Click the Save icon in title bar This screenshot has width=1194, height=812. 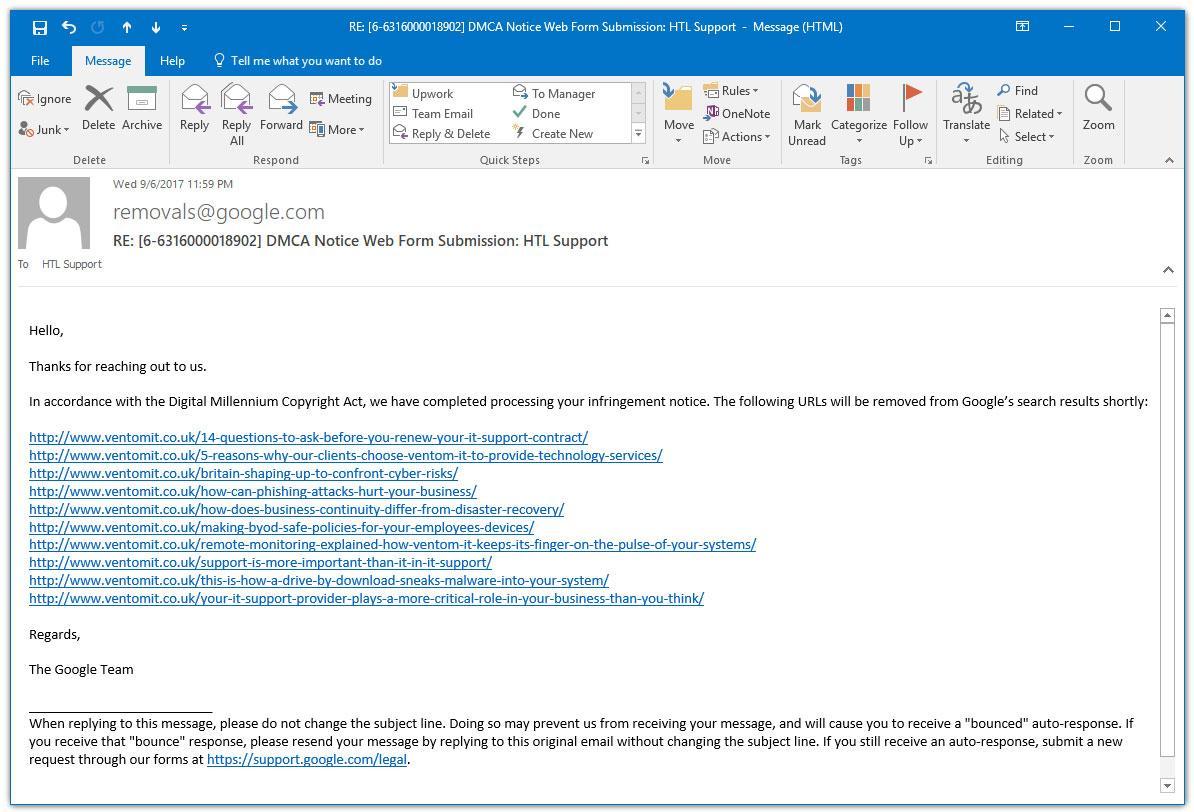click(x=39, y=27)
